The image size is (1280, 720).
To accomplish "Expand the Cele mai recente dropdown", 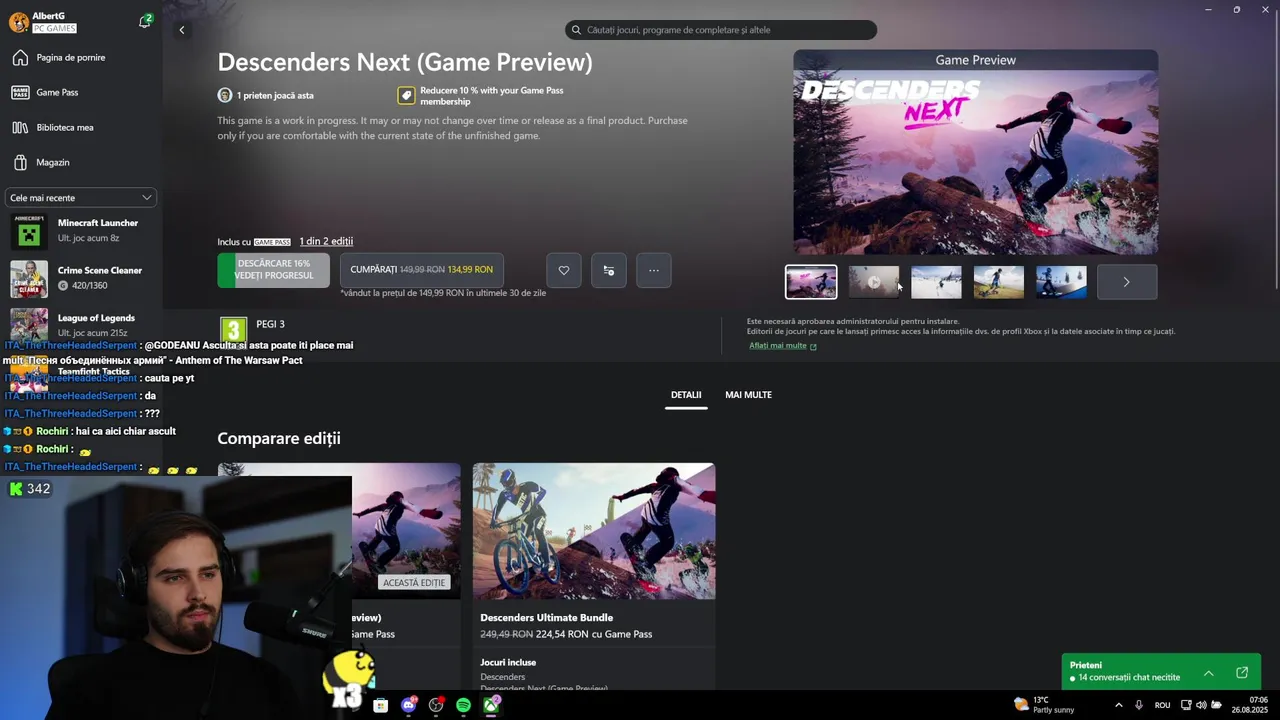I will [x=81, y=198].
